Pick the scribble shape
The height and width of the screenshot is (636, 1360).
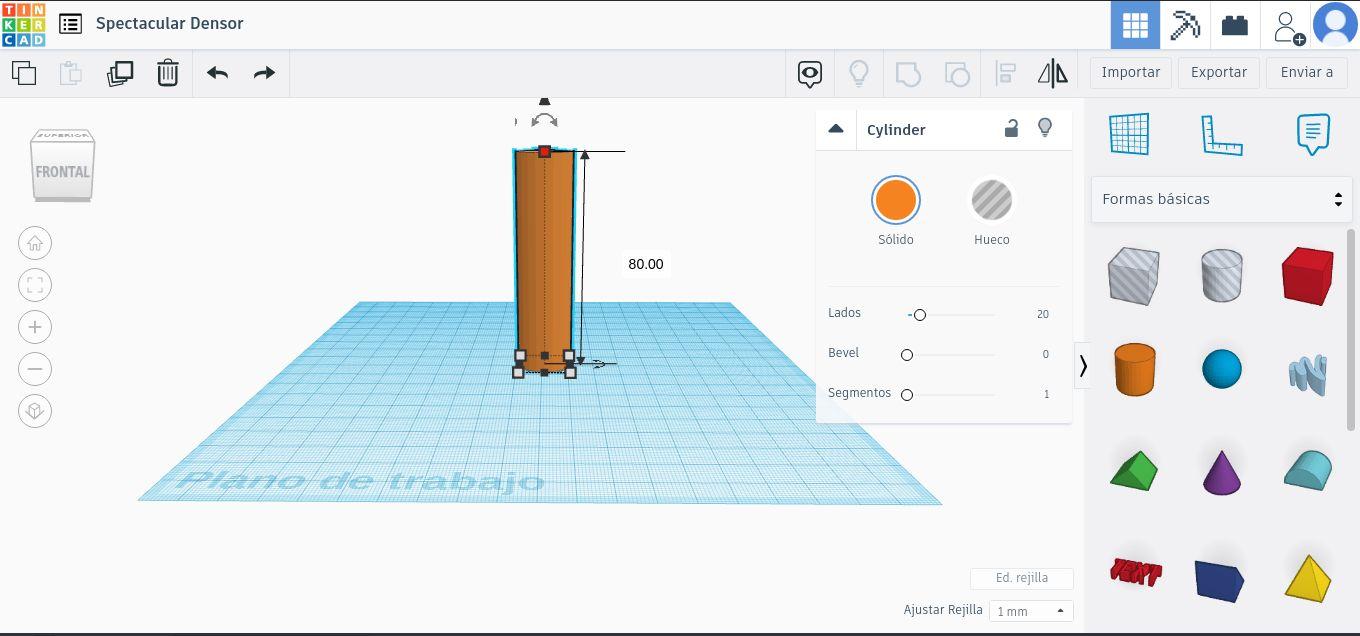[x=1308, y=374]
